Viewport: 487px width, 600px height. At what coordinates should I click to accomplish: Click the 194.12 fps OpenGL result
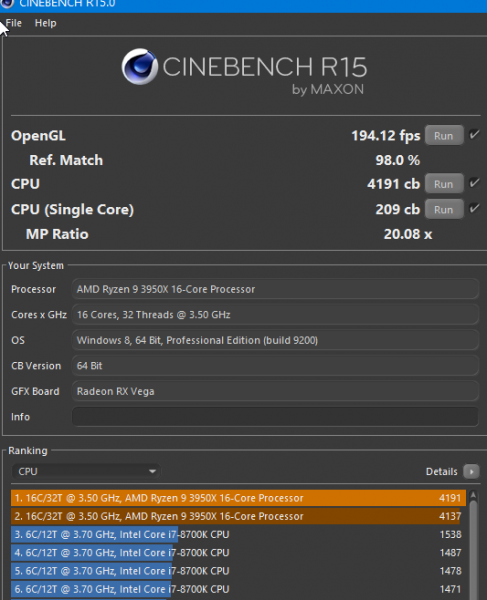386,136
